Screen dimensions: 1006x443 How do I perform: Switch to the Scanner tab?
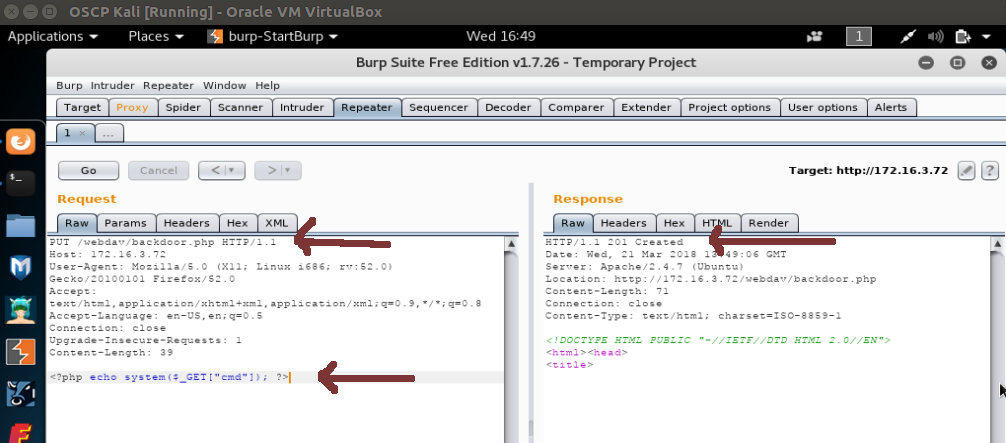[x=241, y=107]
